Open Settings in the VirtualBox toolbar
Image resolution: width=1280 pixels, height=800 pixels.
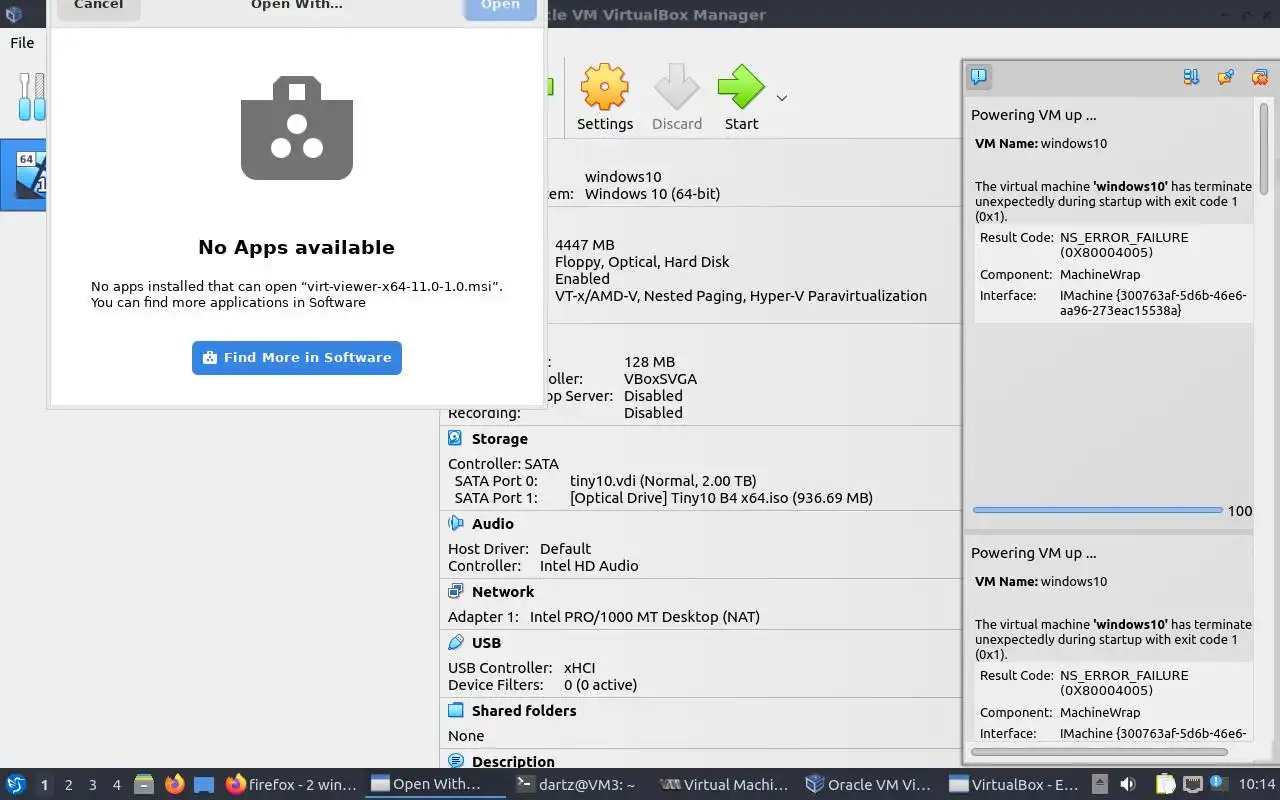[x=605, y=98]
